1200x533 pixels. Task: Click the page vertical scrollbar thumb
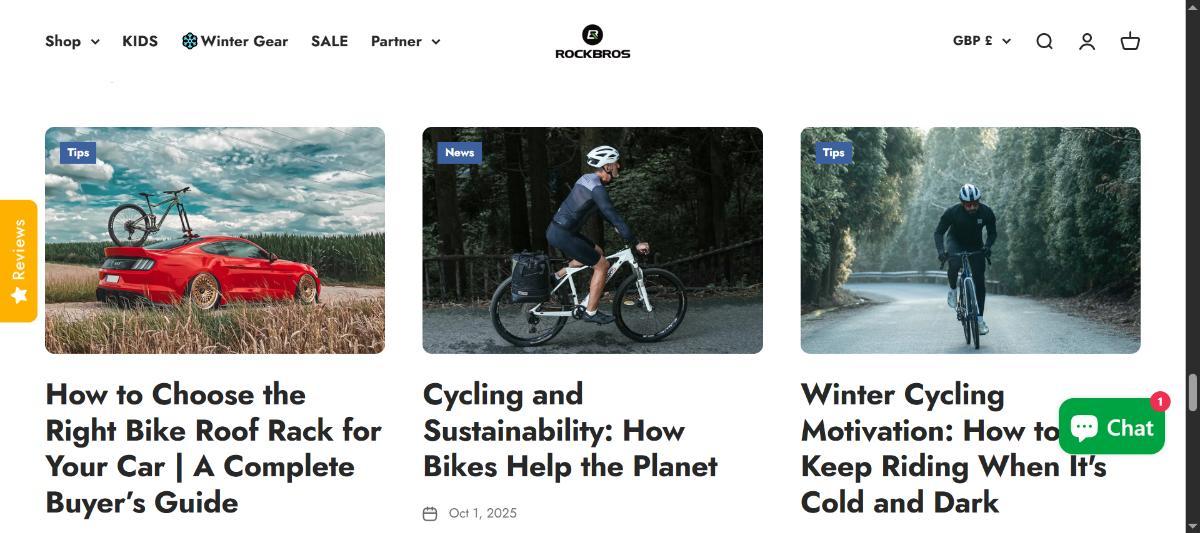pos(1192,392)
